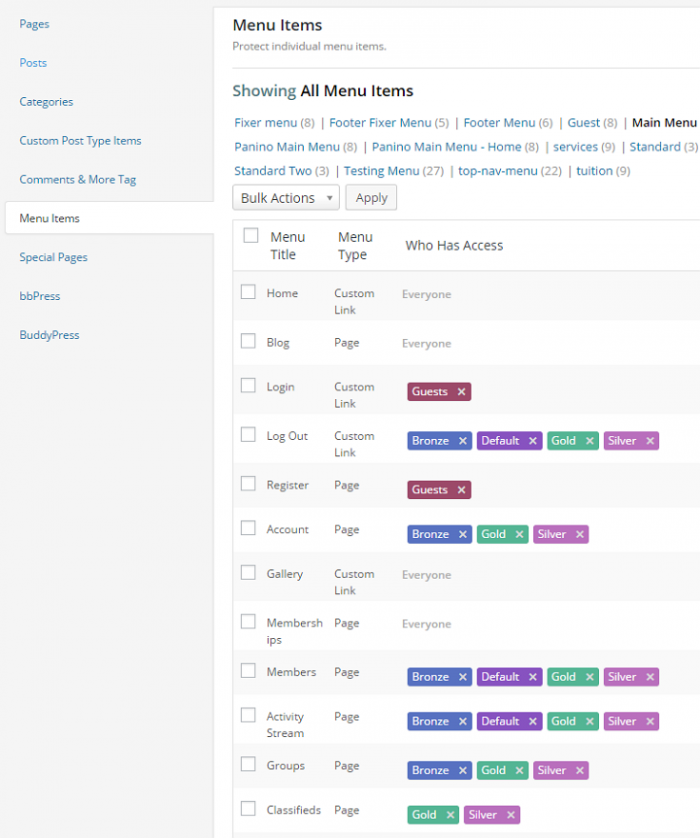The height and width of the screenshot is (838, 700).
Task: Filter by Testing Menu
Action: coord(382,171)
